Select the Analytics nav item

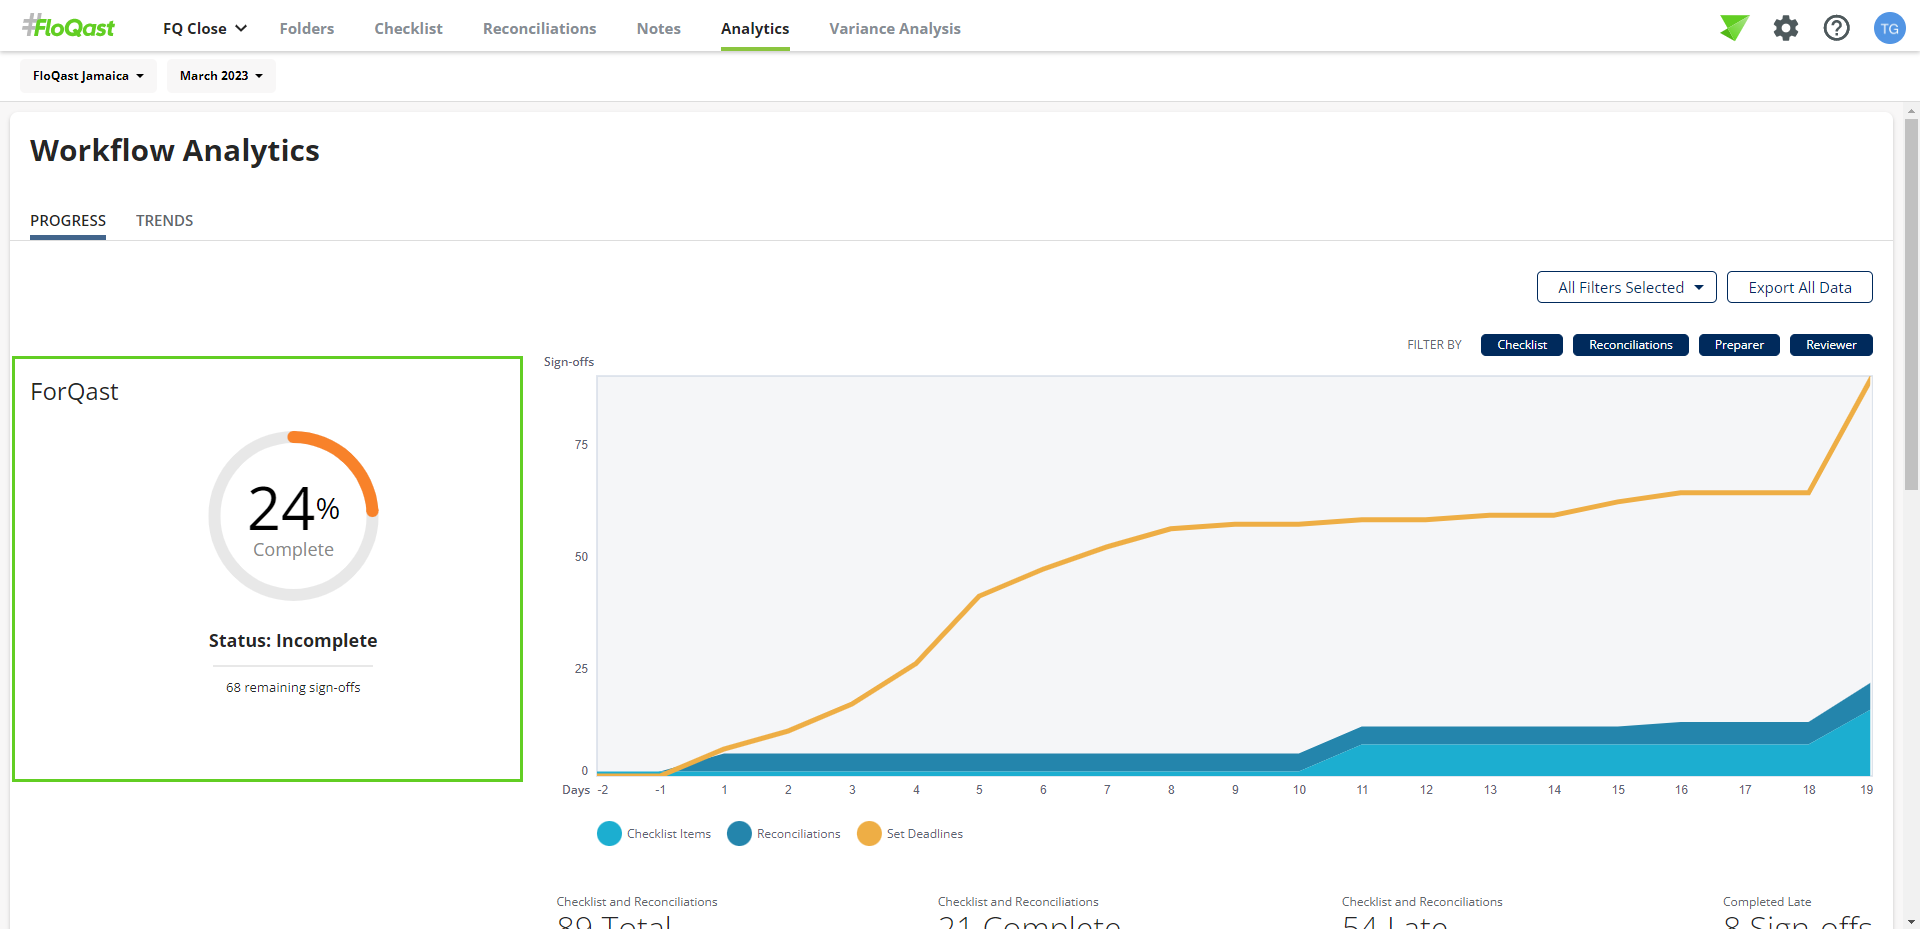click(x=755, y=28)
